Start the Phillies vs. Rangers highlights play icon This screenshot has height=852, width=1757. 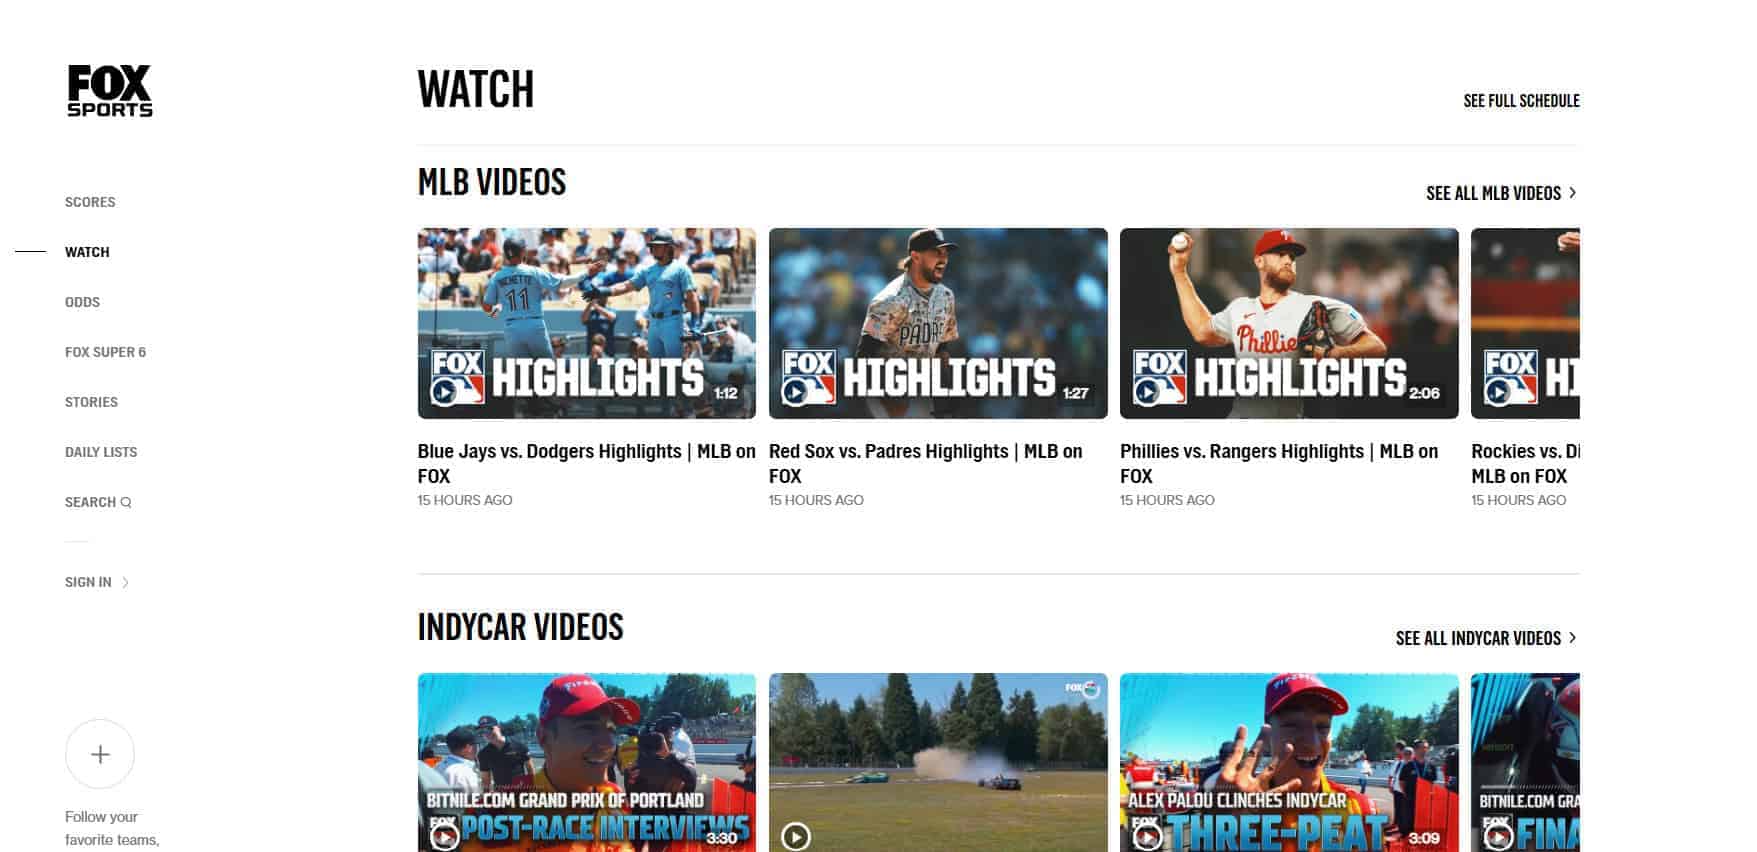tap(1147, 393)
